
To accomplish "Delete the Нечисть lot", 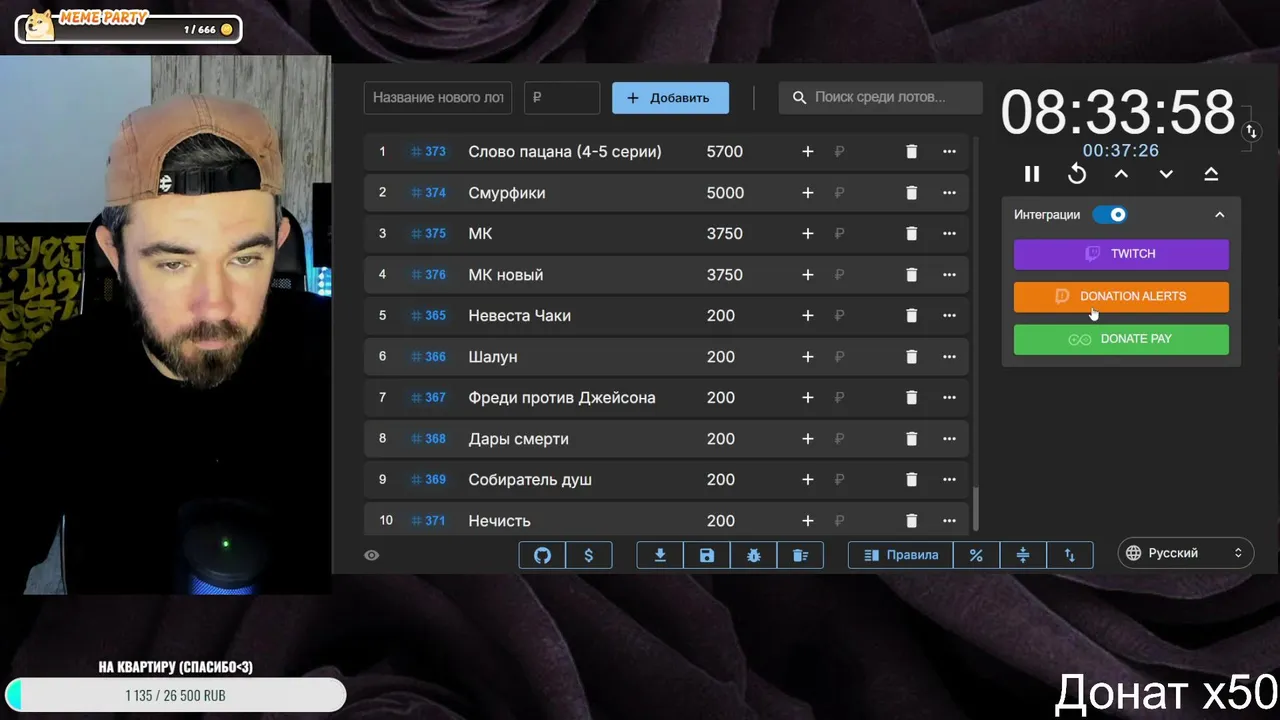I will pos(911,521).
